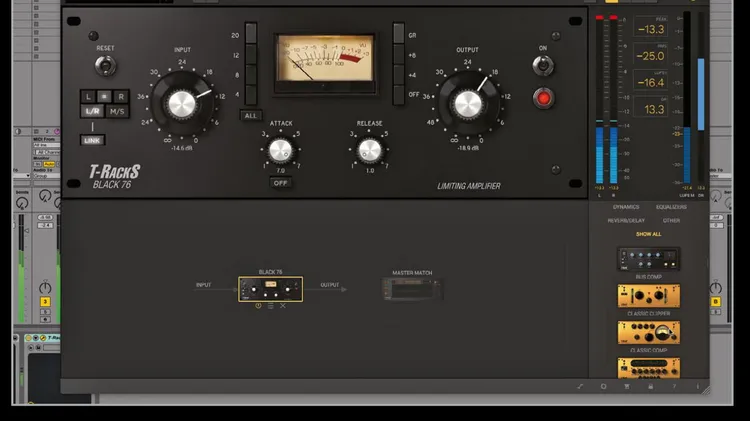This screenshot has height=421, width=750.
Task: Click the VU meter display
Action: click(x=325, y=58)
